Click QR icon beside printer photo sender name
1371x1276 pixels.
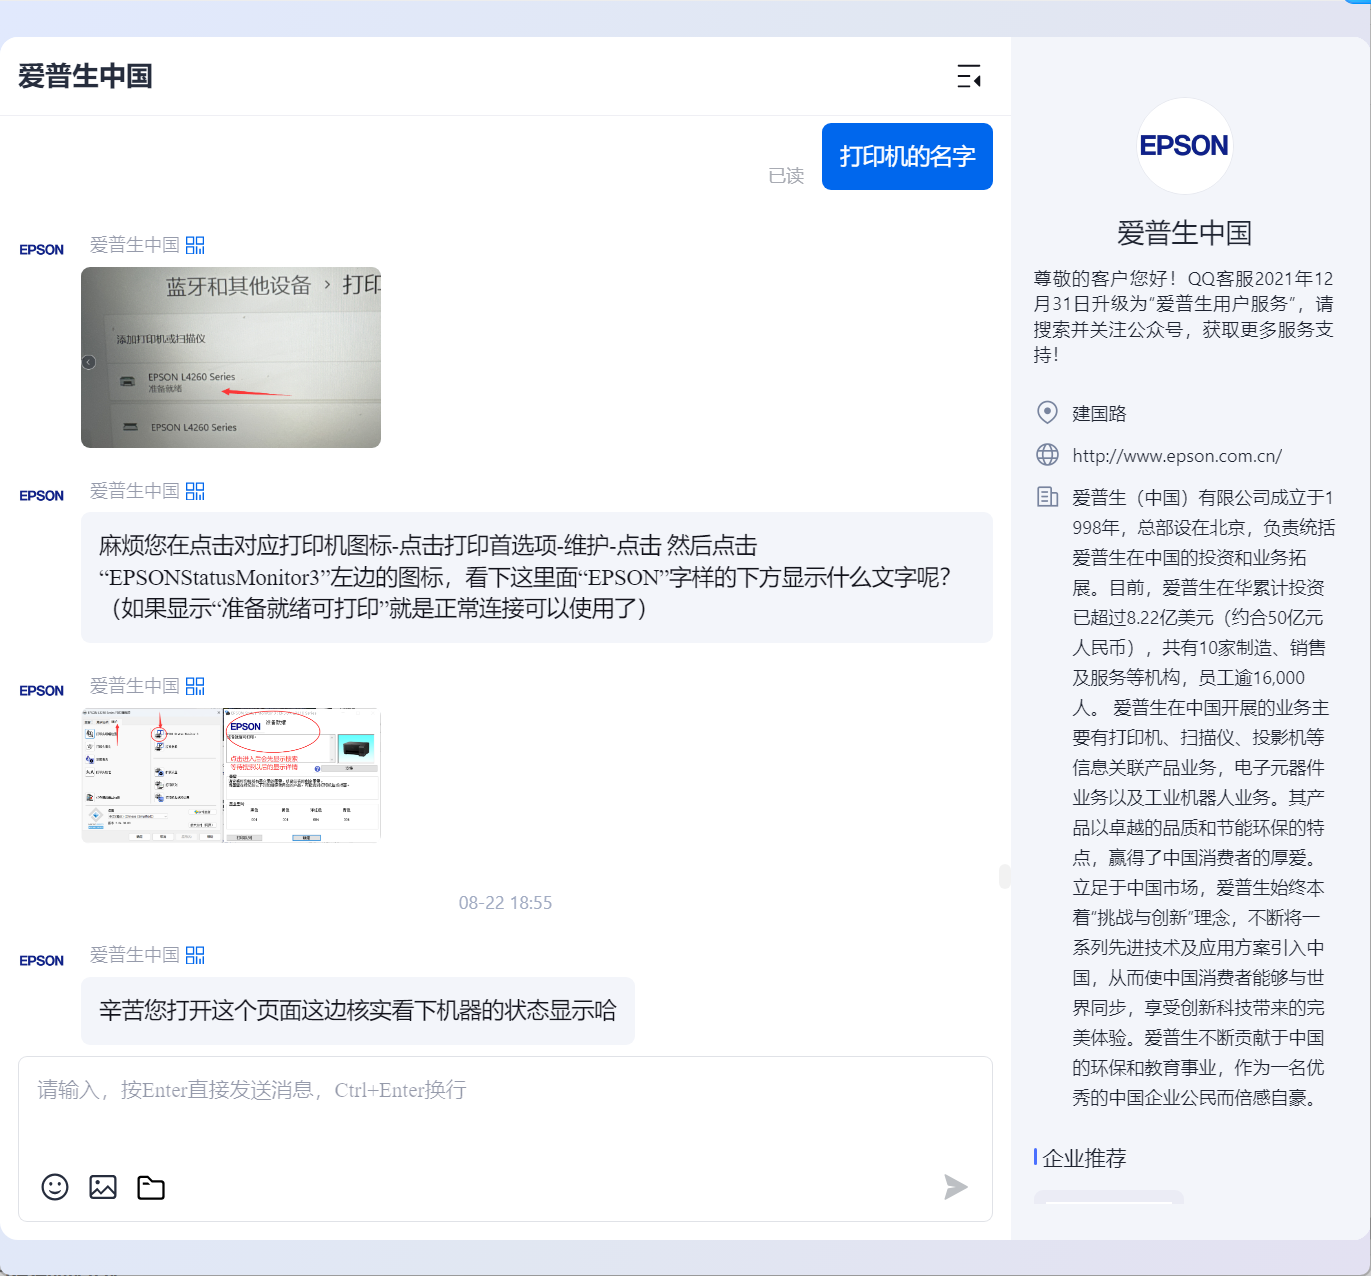click(195, 245)
